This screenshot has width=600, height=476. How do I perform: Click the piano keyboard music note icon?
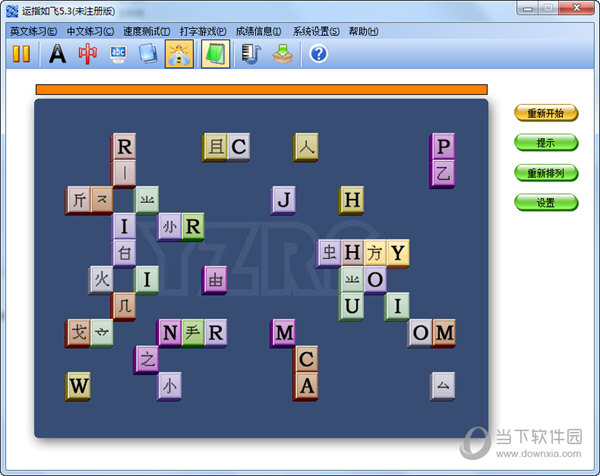[251, 54]
